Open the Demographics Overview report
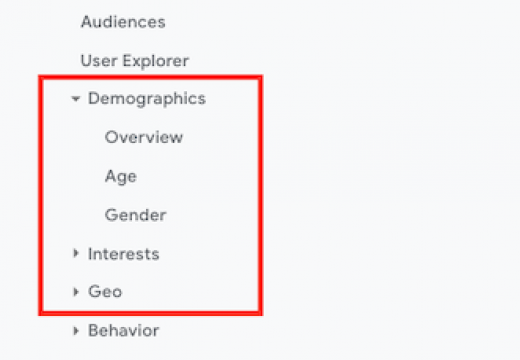The image size is (520, 360). click(x=144, y=137)
